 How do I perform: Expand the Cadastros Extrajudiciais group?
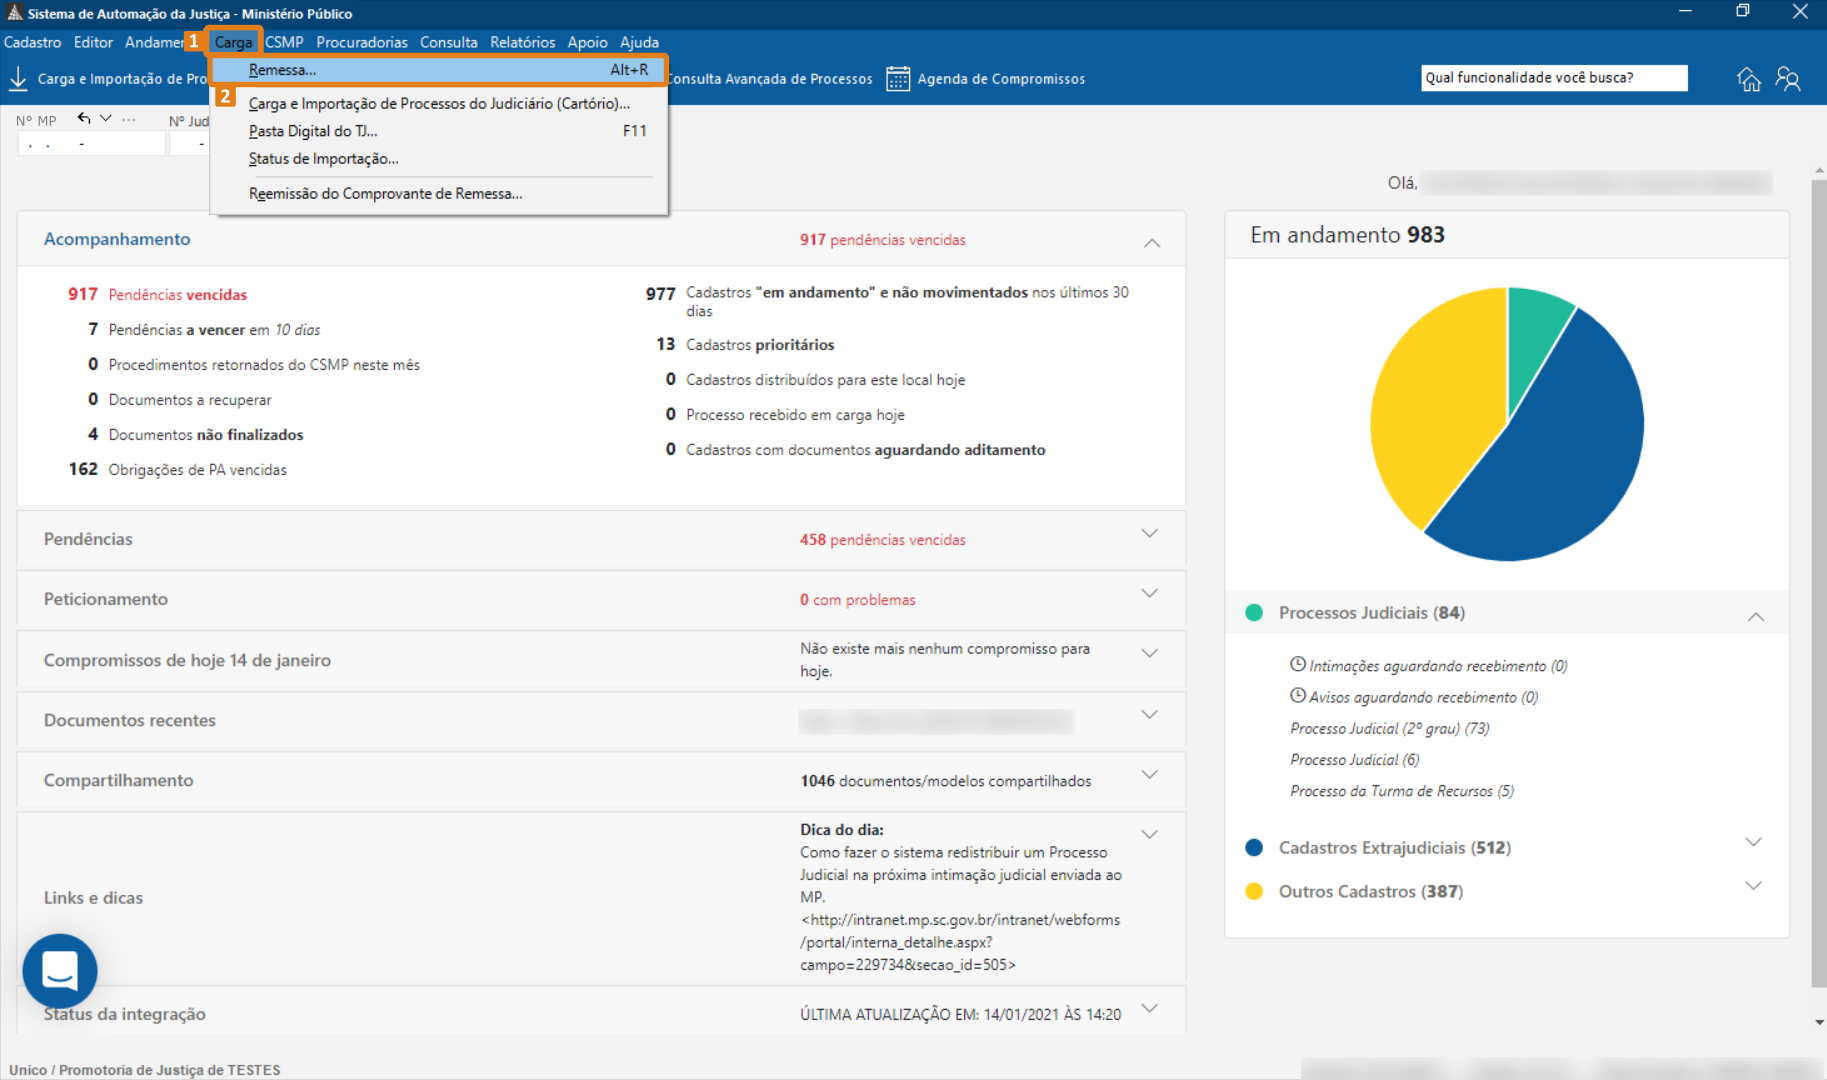click(x=1752, y=843)
